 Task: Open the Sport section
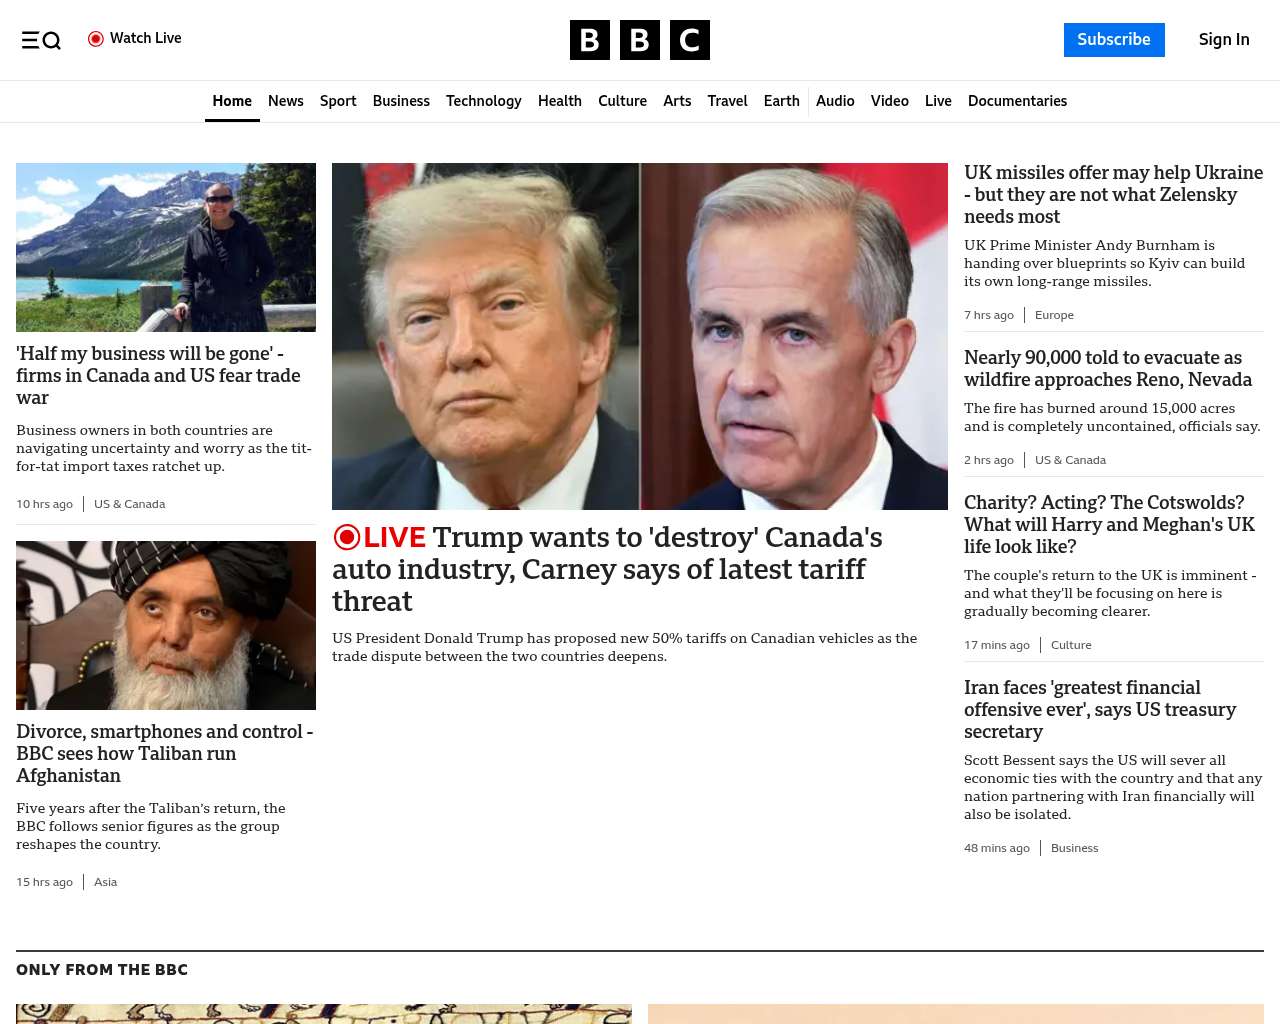(x=338, y=101)
